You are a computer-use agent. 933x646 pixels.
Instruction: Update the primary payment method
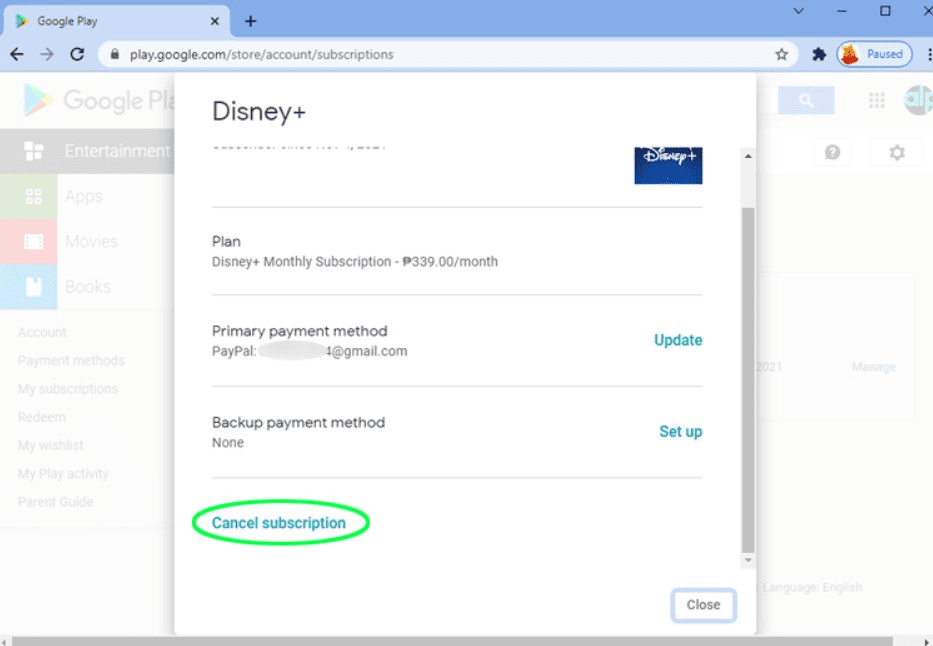point(678,340)
